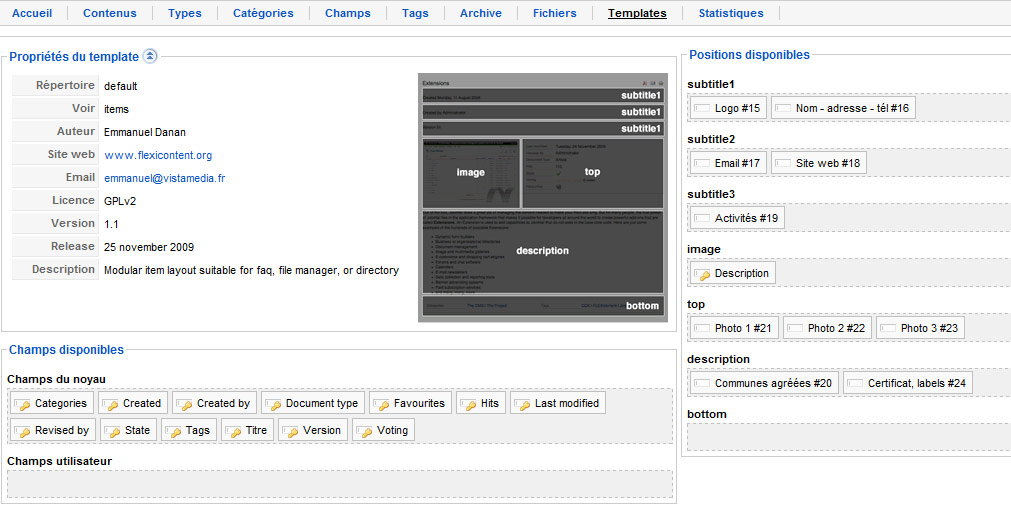
Task: Click the key icon on Created field
Action: click(112, 404)
